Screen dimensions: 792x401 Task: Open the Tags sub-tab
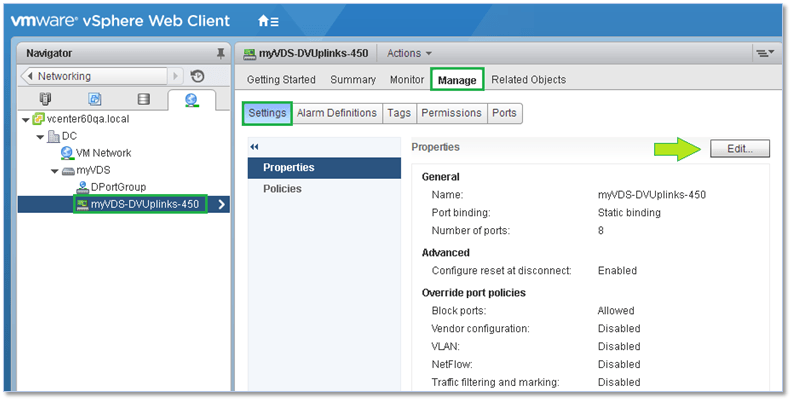click(x=399, y=113)
